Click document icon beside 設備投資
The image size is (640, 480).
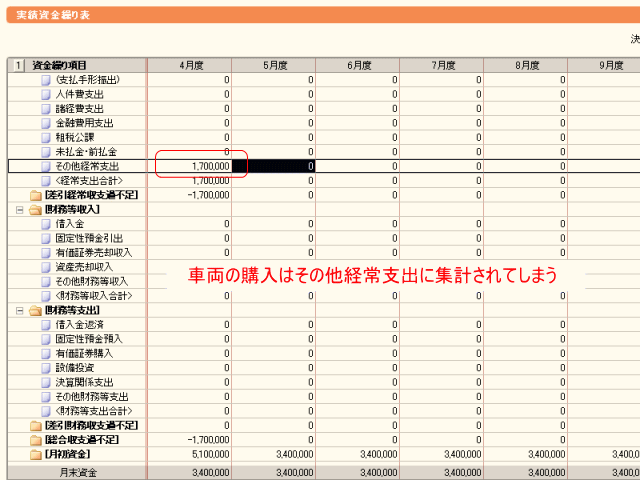coord(46,368)
